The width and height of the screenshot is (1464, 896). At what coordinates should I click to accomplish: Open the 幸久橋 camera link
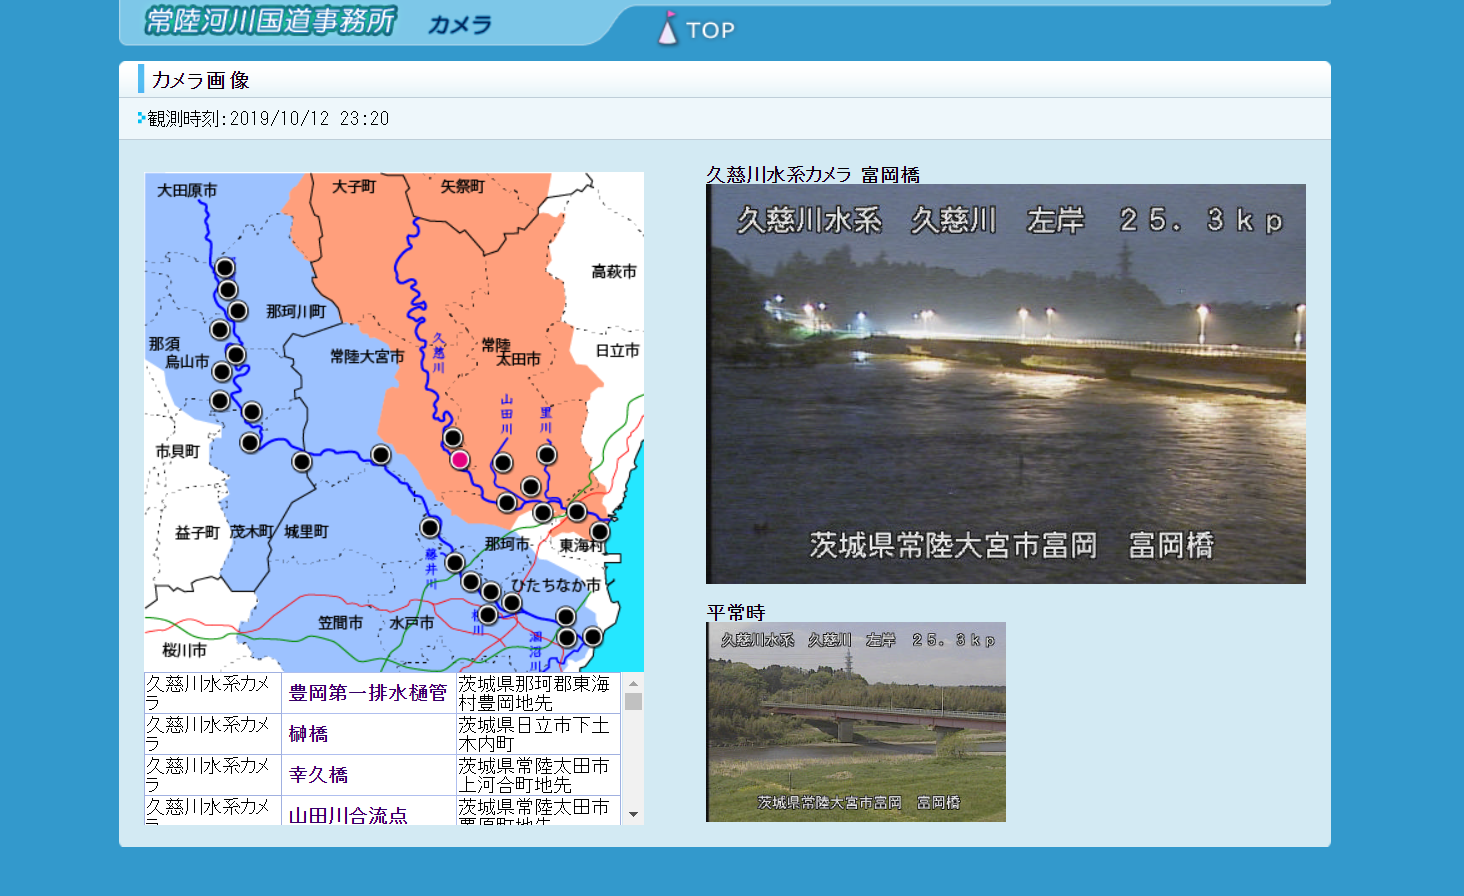[319, 775]
